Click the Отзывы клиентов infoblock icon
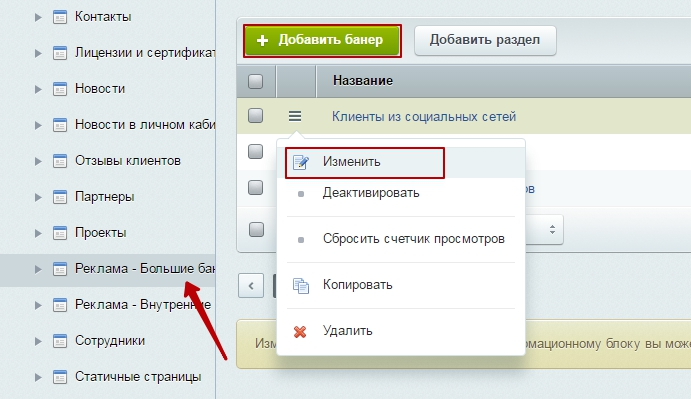The width and height of the screenshot is (691, 399). pyautogui.click(x=59, y=161)
